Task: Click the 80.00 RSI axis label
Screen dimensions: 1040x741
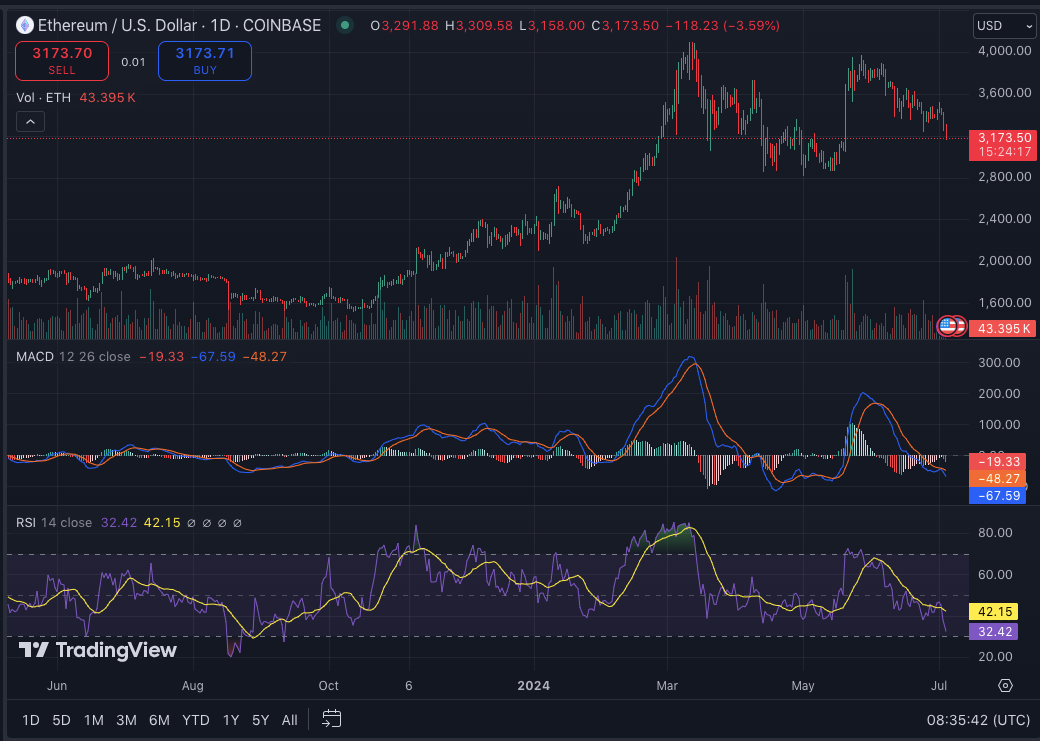Action: pos(995,533)
